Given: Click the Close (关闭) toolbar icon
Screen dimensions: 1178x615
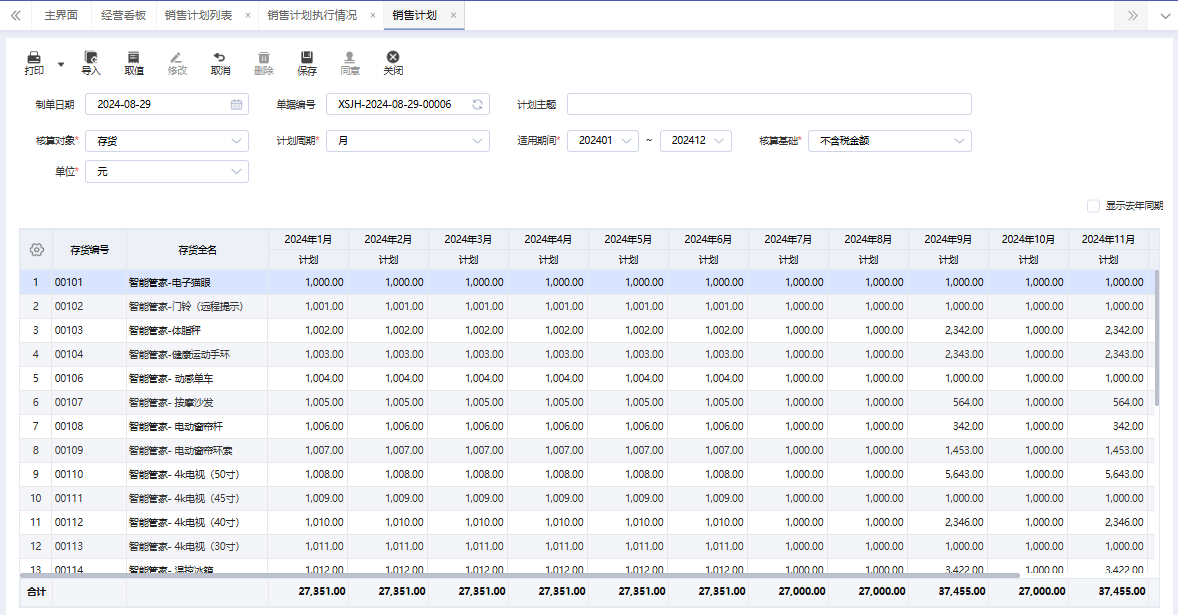Looking at the screenshot, I should point(393,59).
